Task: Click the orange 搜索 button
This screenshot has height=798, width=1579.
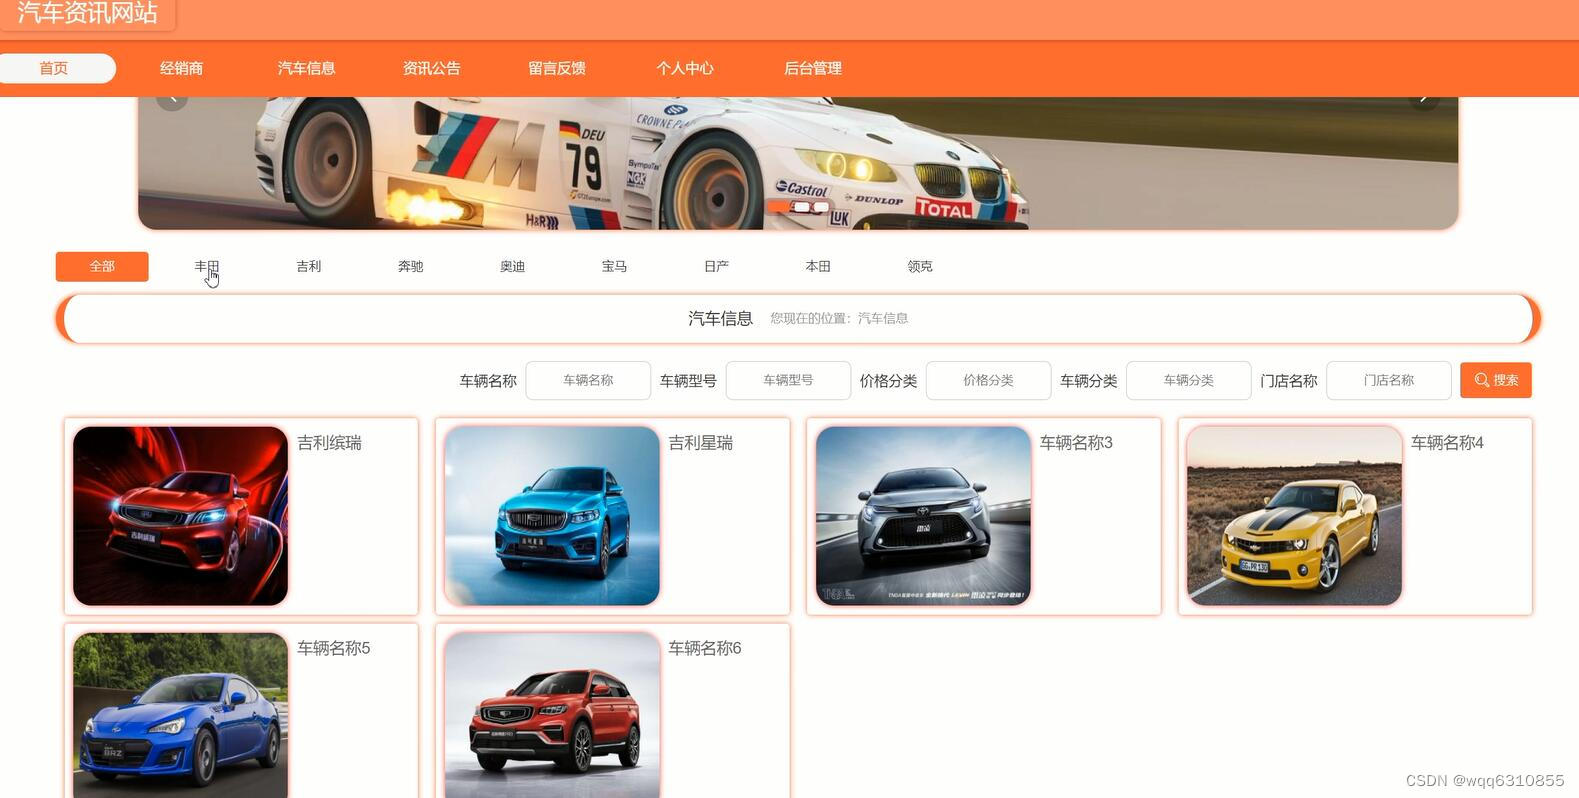Action: 1496,380
